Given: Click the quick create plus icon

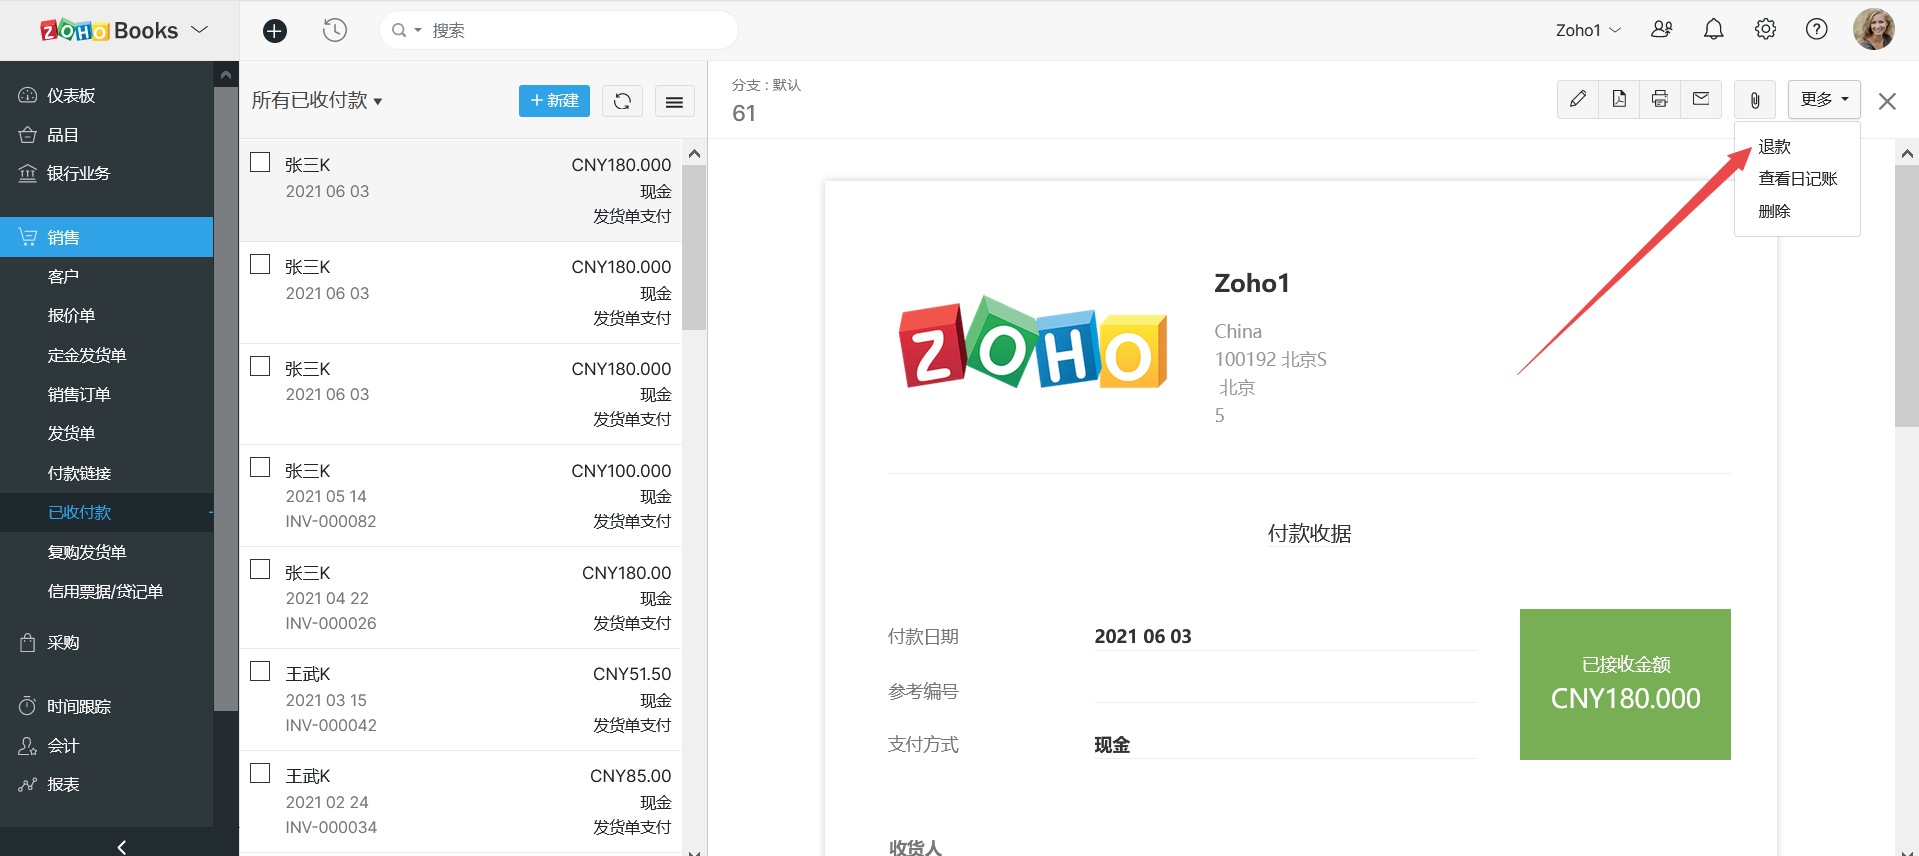Looking at the screenshot, I should (274, 31).
